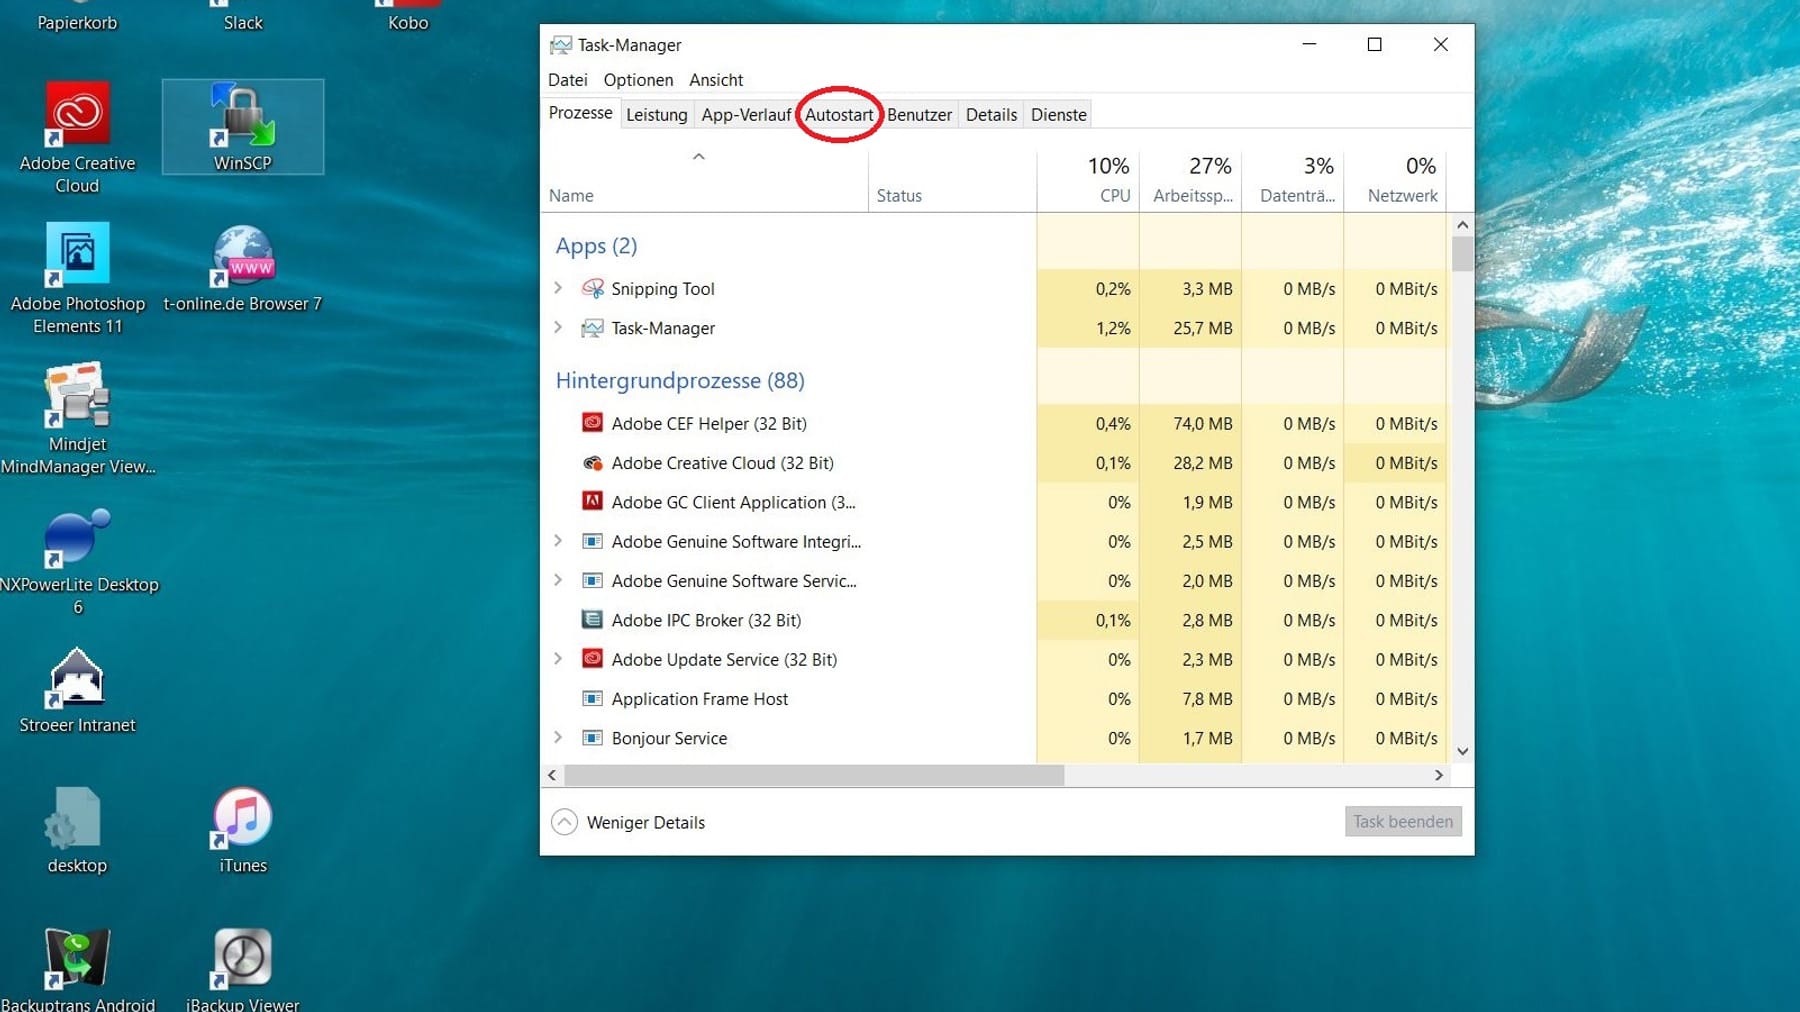This screenshot has width=1800, height=1012.
Task: Sort by the Status column header
Action: click(x=952, y=181)
